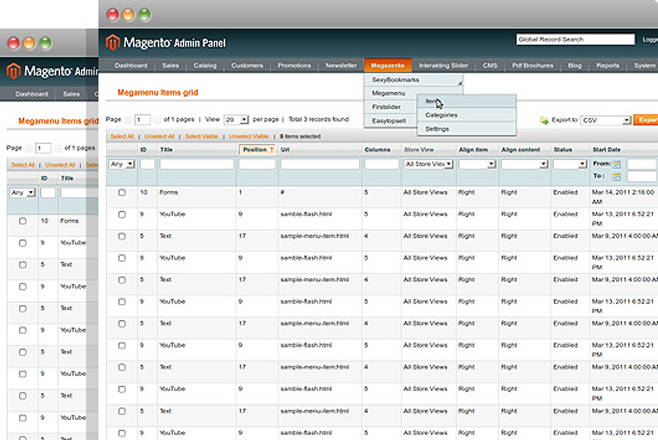Select checkbox of first Text row
Viewport: 658px width, 440px height.
click(122, 236)
